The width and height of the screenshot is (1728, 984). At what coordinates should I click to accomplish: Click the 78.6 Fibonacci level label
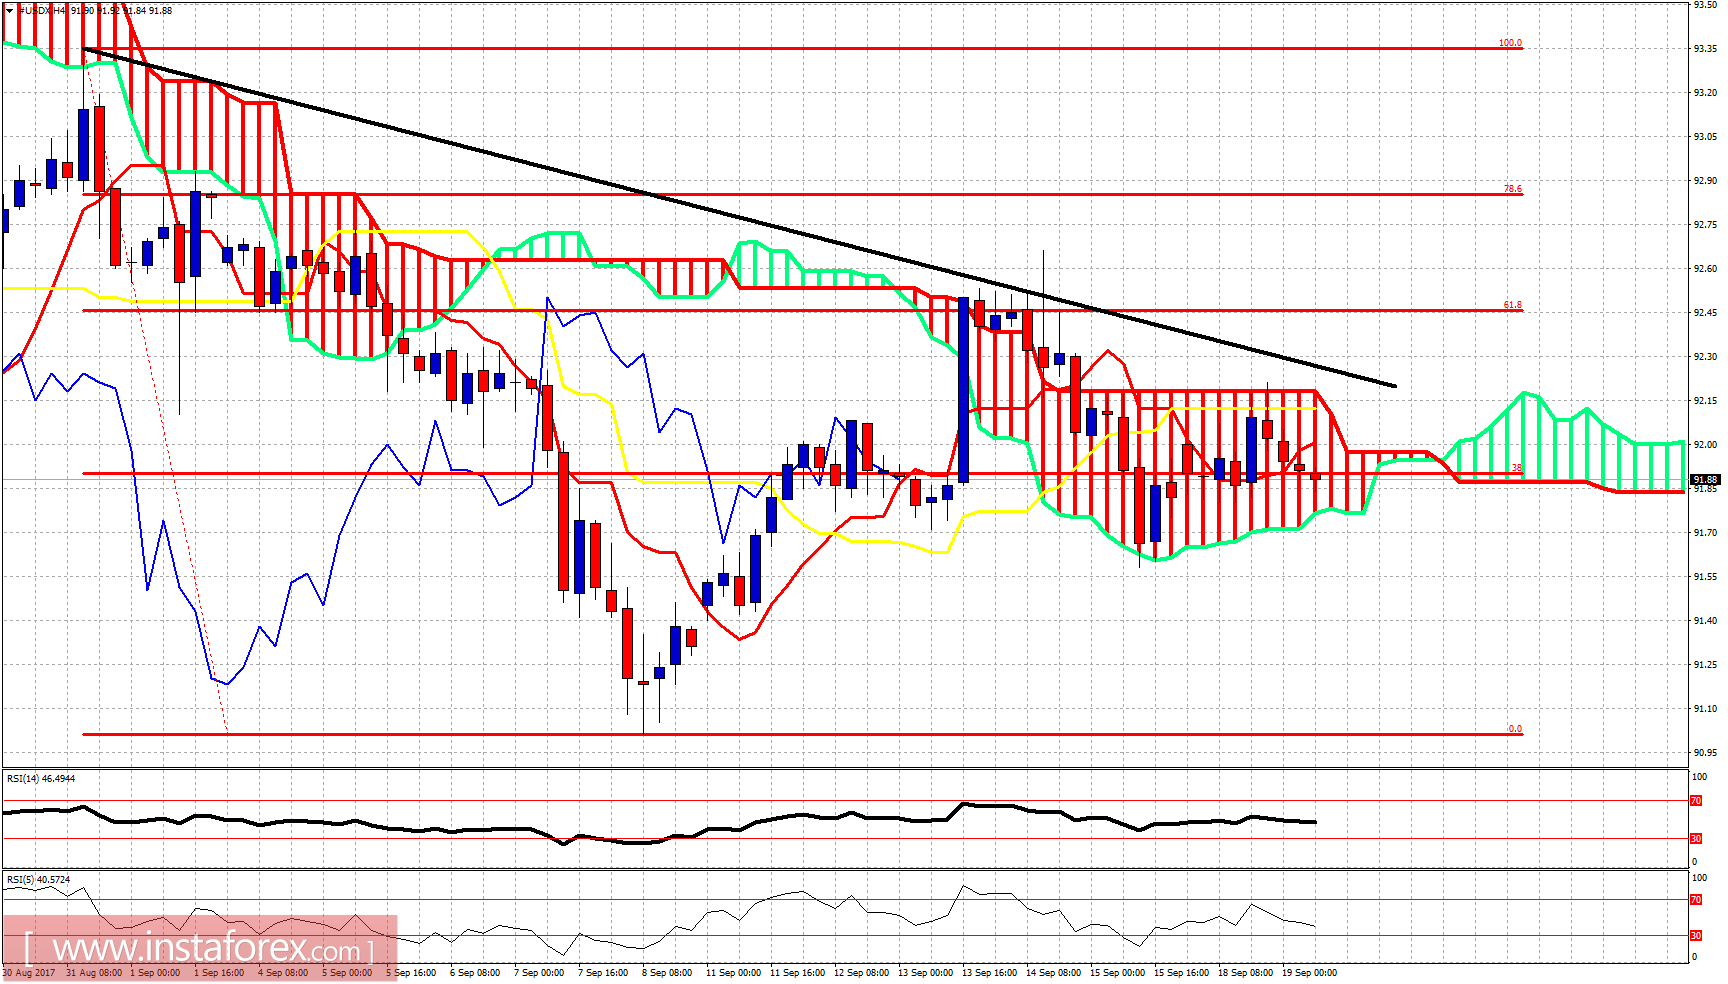1511,190
